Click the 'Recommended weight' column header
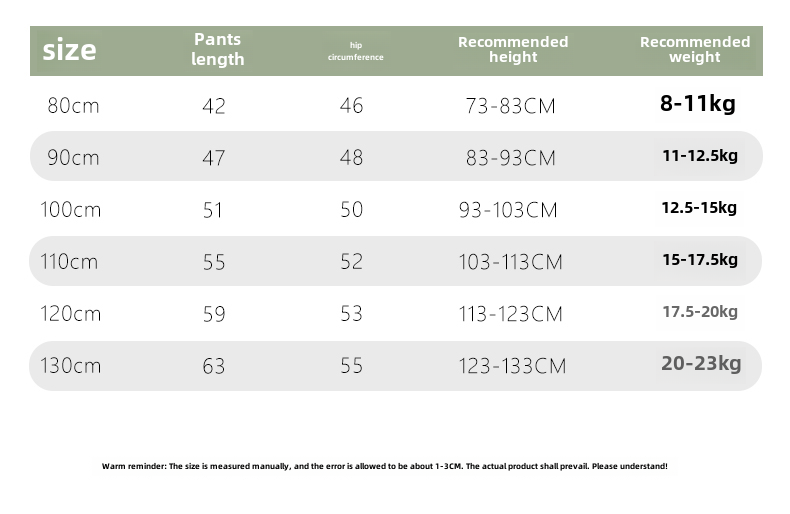The height and width of the screenshot is (514, 790). point(694,50)
